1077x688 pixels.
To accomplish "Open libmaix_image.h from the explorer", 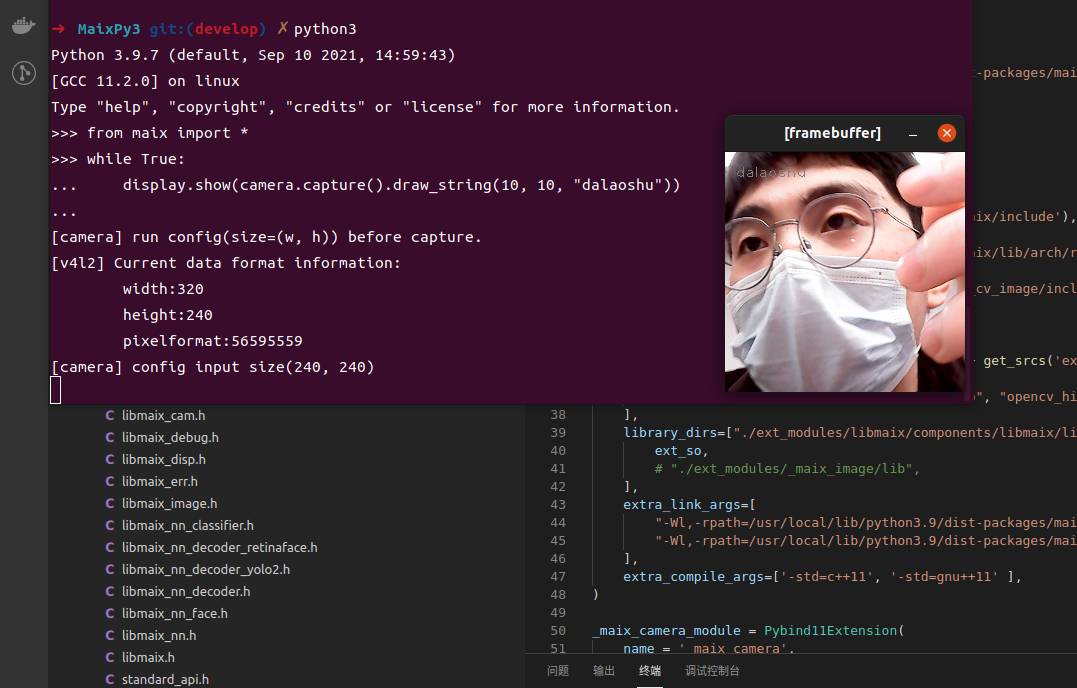I will [169, 503].
